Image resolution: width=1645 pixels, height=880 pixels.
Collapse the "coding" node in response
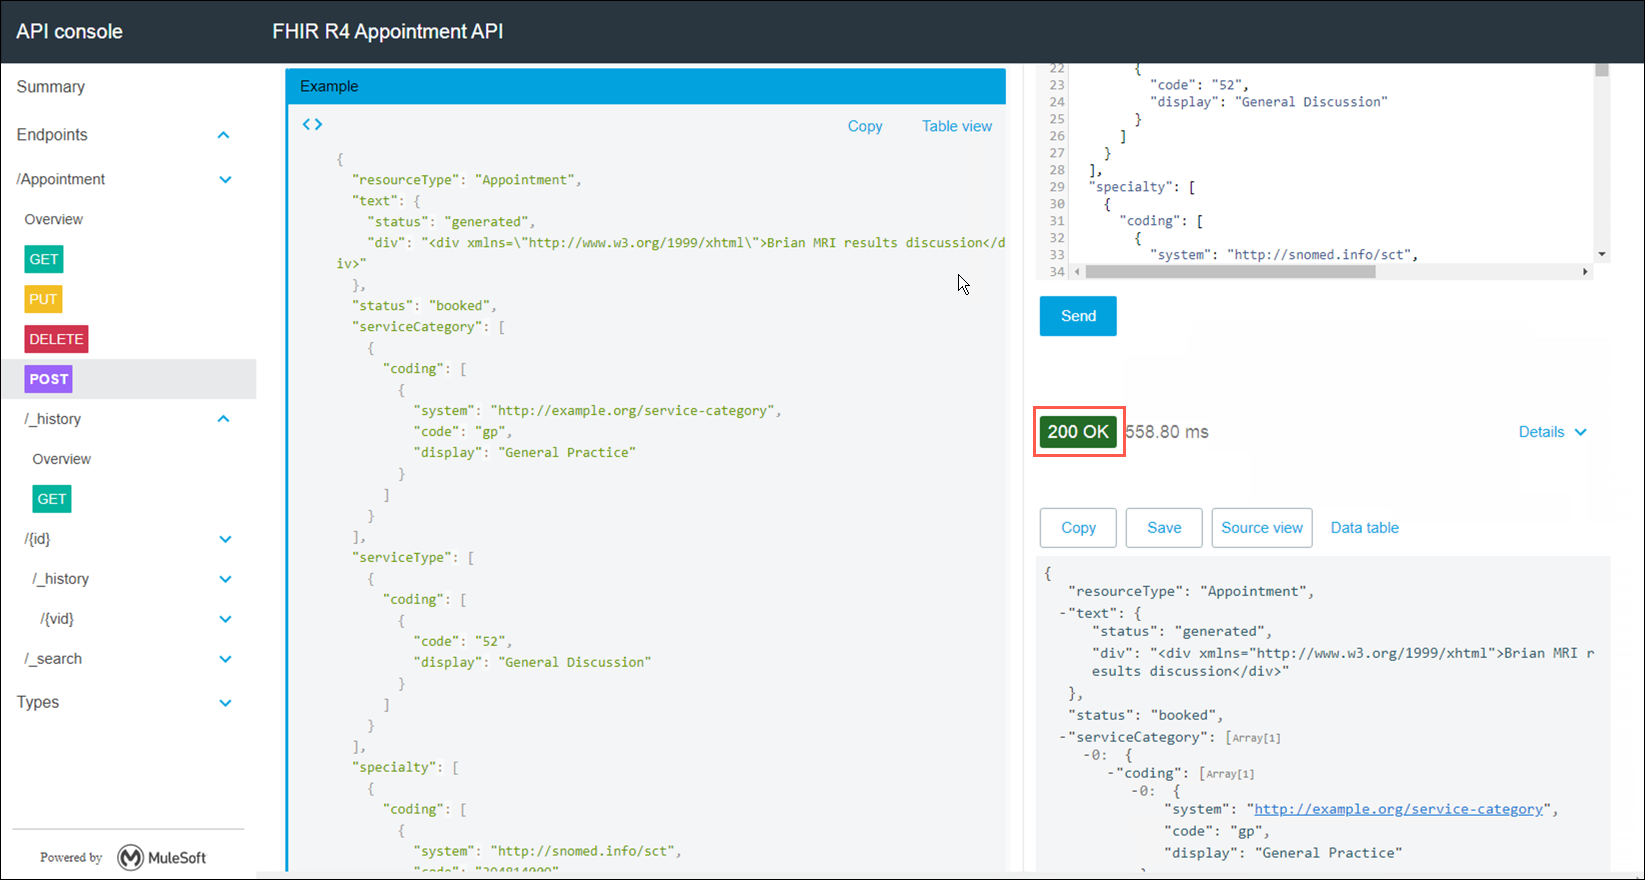(x=1111, y=773)
